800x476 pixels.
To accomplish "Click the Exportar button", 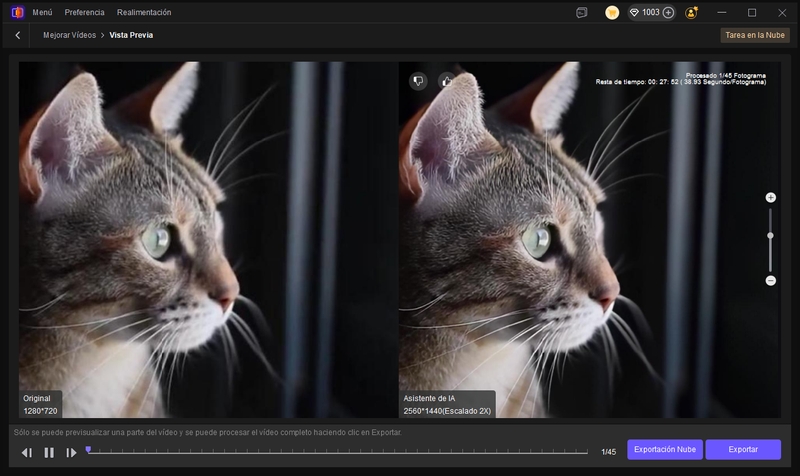I will tap(743, 449).
